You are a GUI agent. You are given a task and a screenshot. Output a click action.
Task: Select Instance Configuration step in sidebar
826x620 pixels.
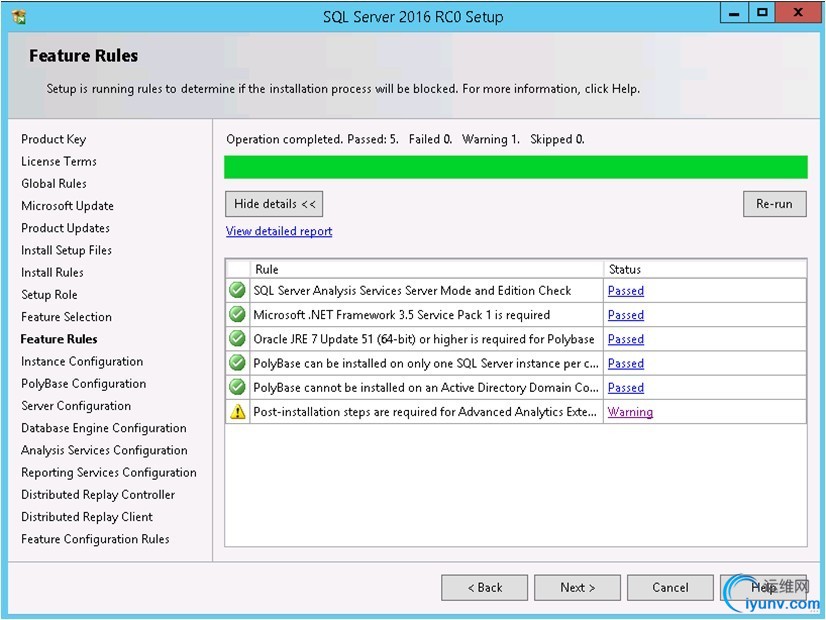[x=82, y=361]
